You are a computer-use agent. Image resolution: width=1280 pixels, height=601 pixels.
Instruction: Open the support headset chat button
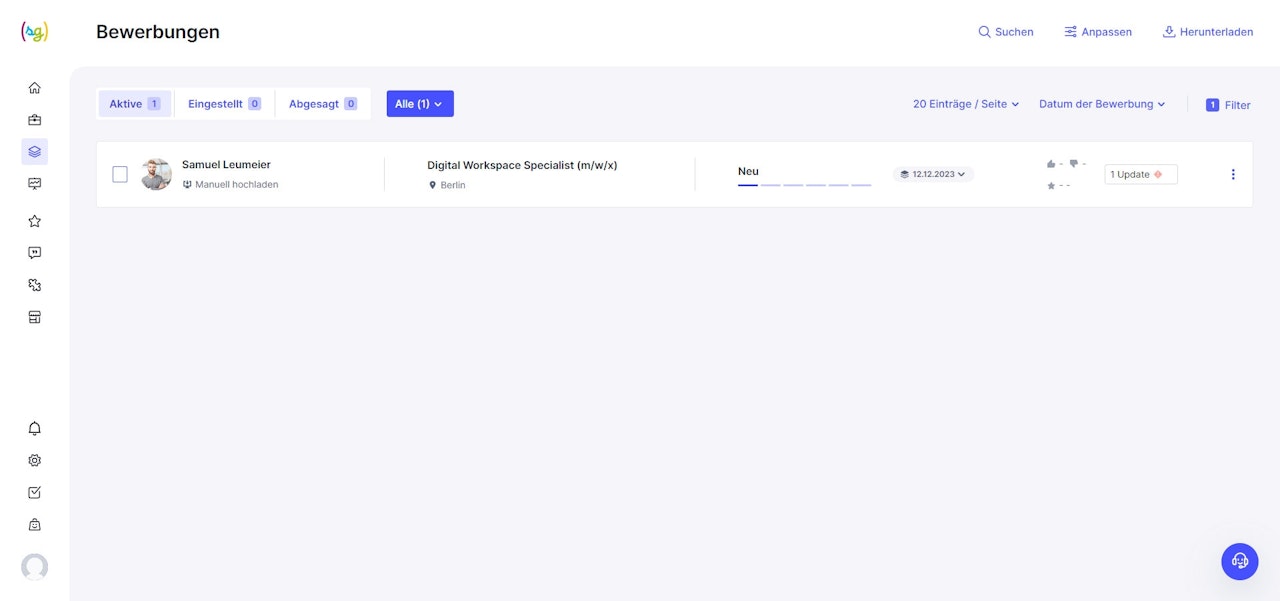click(x=1240, y=561)
